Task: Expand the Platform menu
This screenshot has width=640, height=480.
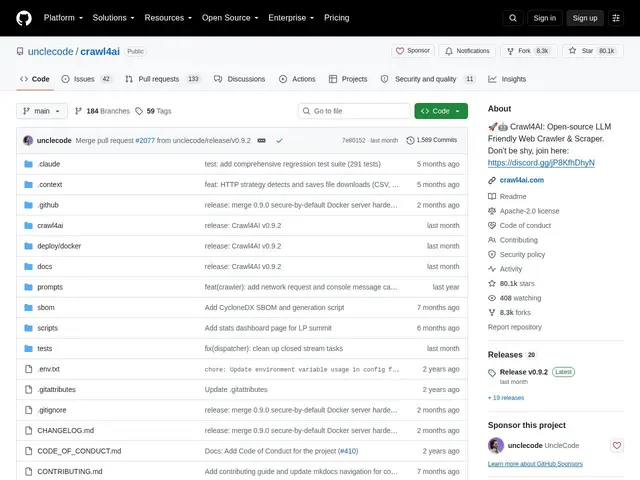Action: coord(63,18)
